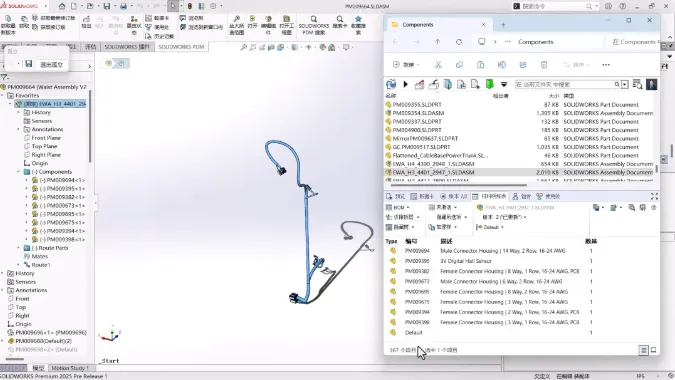Click the scissors cut icon in the Components window
The image size is (675, 380).
pyautogui.click(x=438, y=65)
